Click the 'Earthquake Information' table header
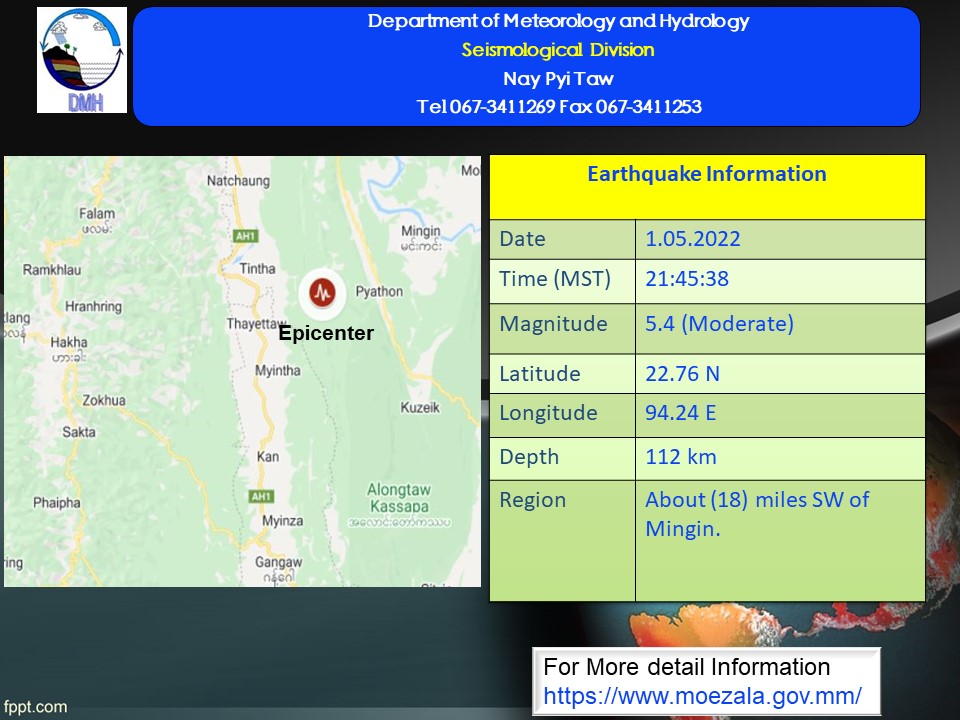Image resolution: width=960 pixels, height=720 pixels. 707,174
